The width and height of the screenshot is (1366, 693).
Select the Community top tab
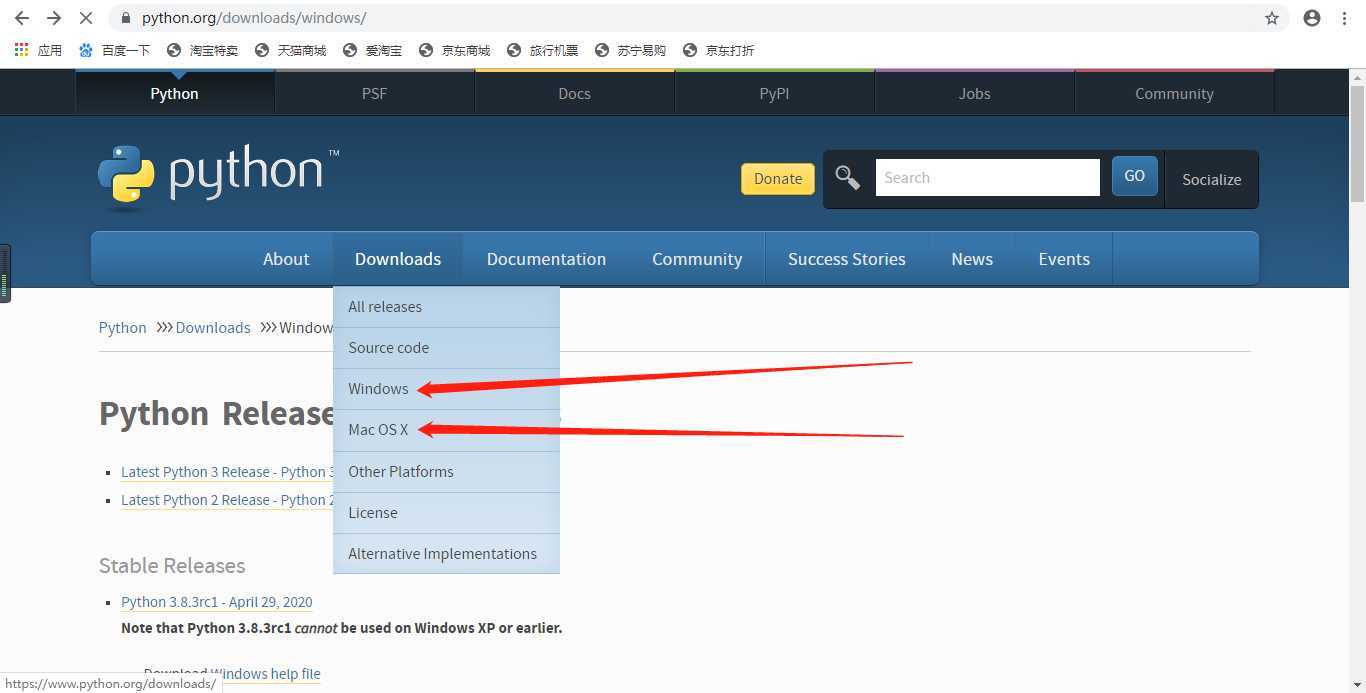coord(1174,94)
